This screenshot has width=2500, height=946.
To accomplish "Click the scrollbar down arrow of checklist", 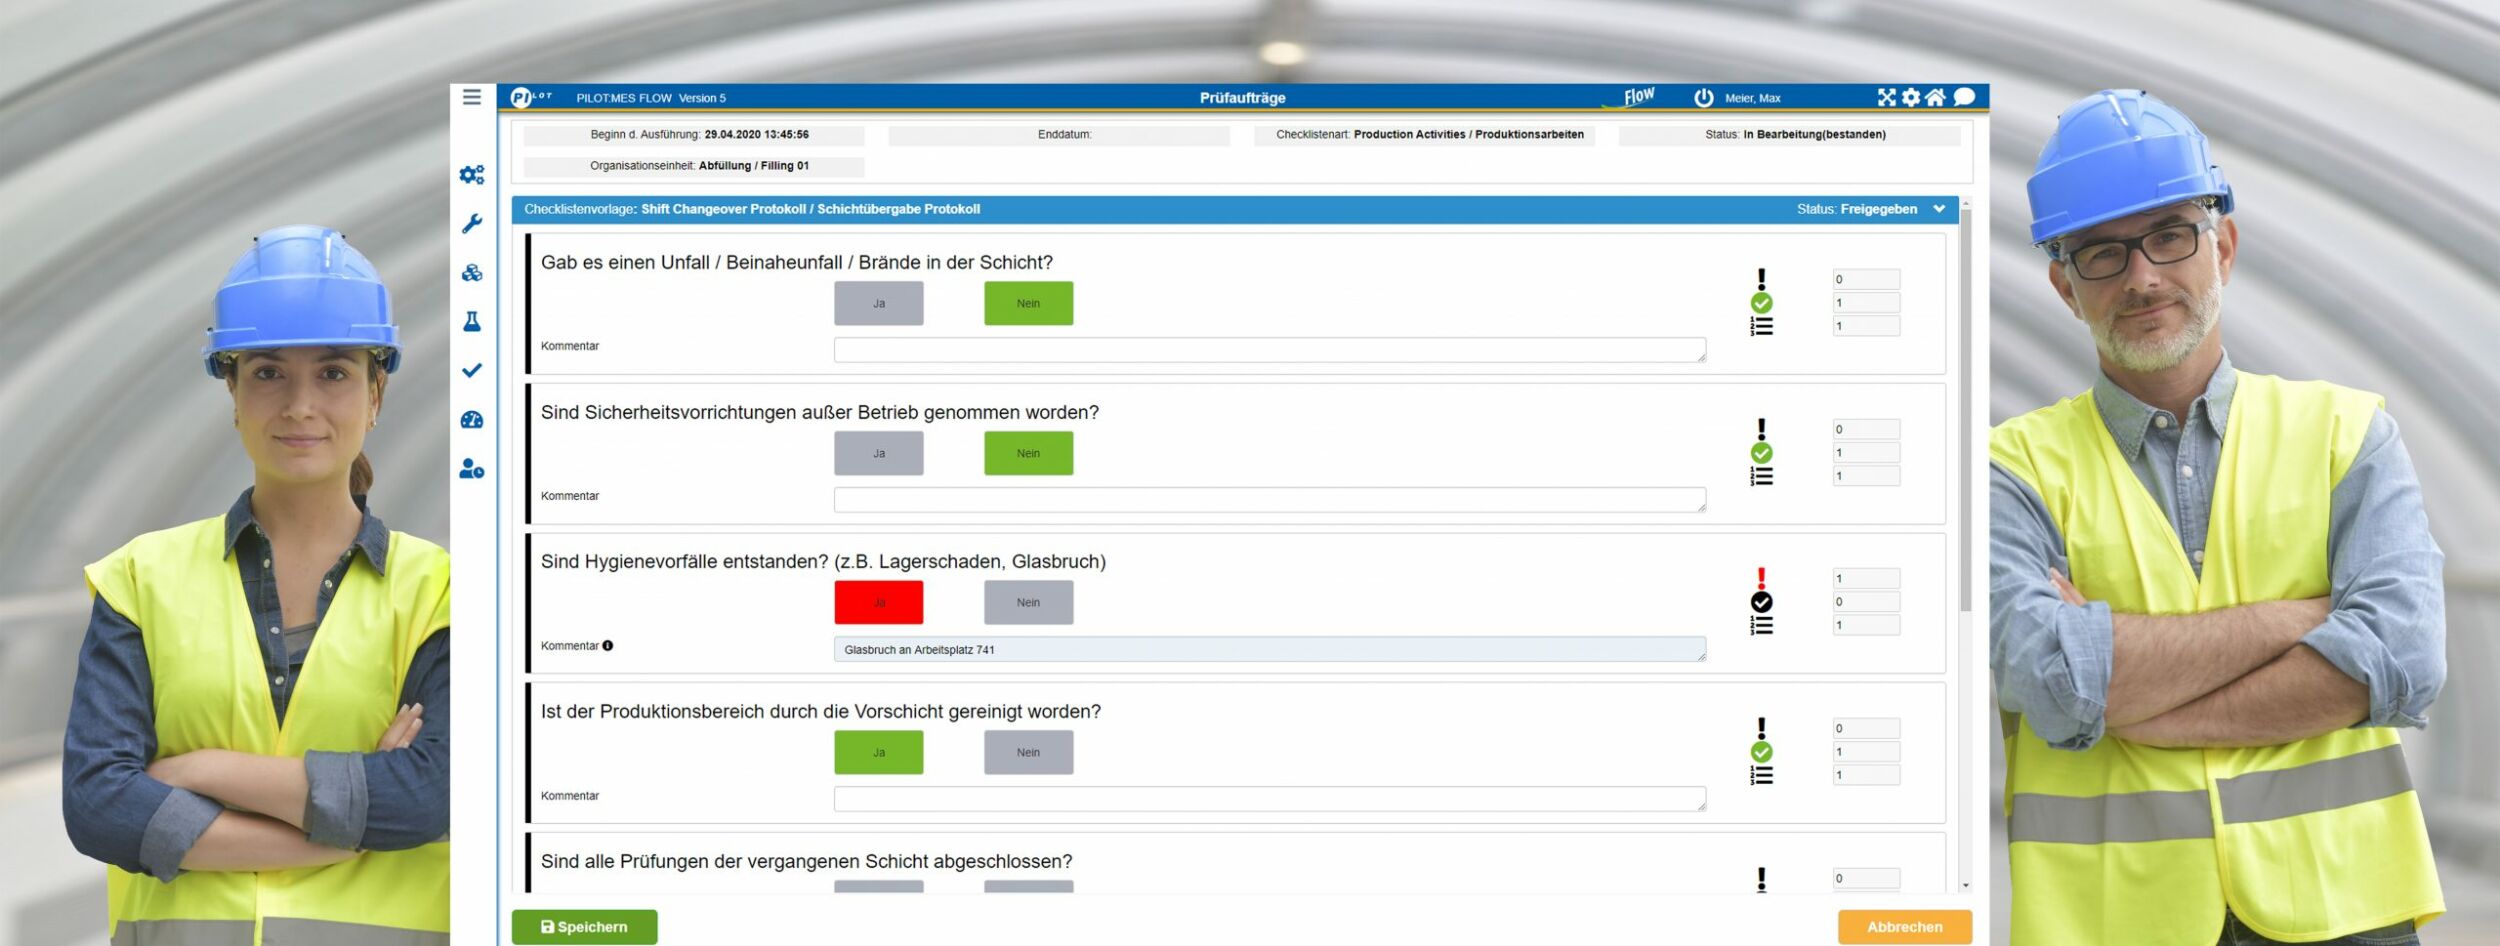I will point(1966,886).
